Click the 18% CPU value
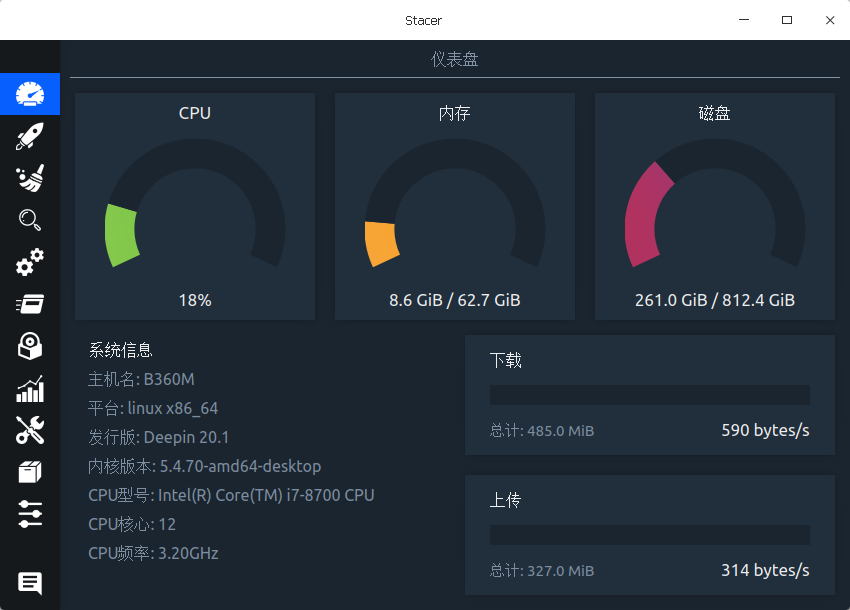This screenshot has height=610, width=850. coord(195,300)
